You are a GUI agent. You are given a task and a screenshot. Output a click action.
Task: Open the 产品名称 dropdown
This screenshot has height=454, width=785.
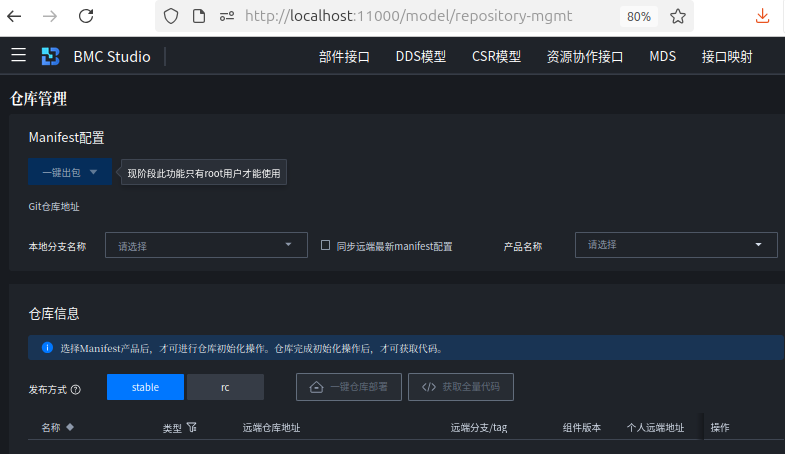[675, 244]
